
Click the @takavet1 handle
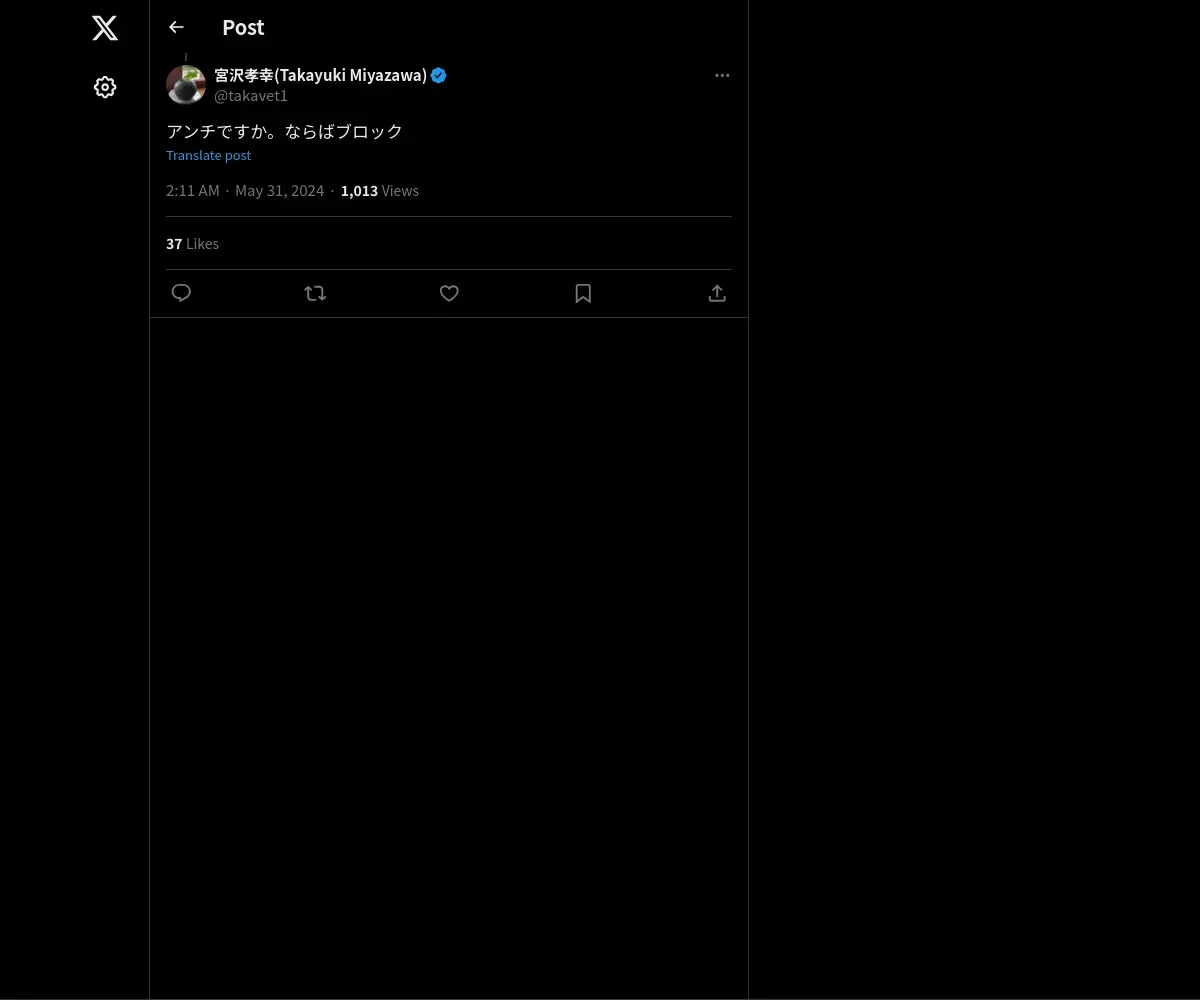click(251, 96)
